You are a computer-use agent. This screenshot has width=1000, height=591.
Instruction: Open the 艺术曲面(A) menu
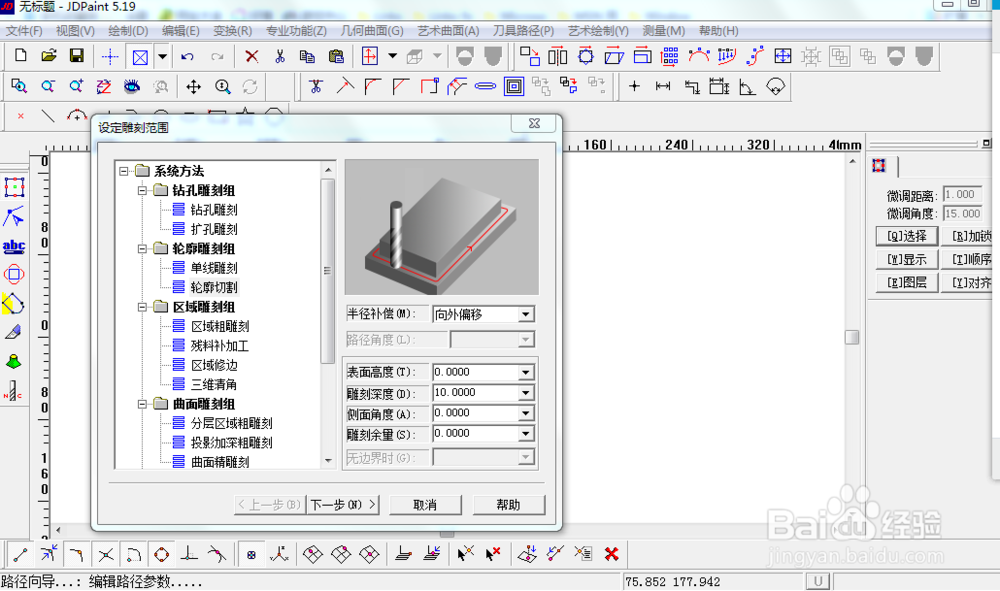[448, 31]
